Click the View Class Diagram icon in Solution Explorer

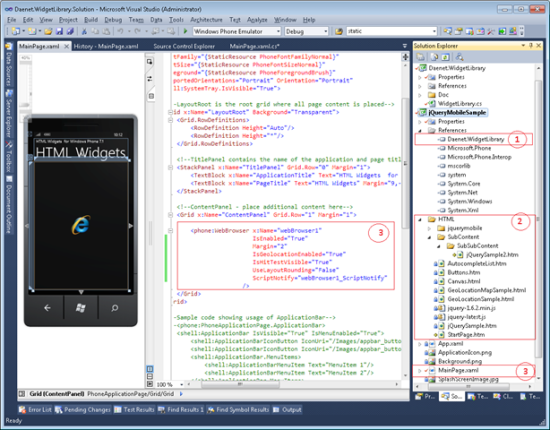point(459,56)
